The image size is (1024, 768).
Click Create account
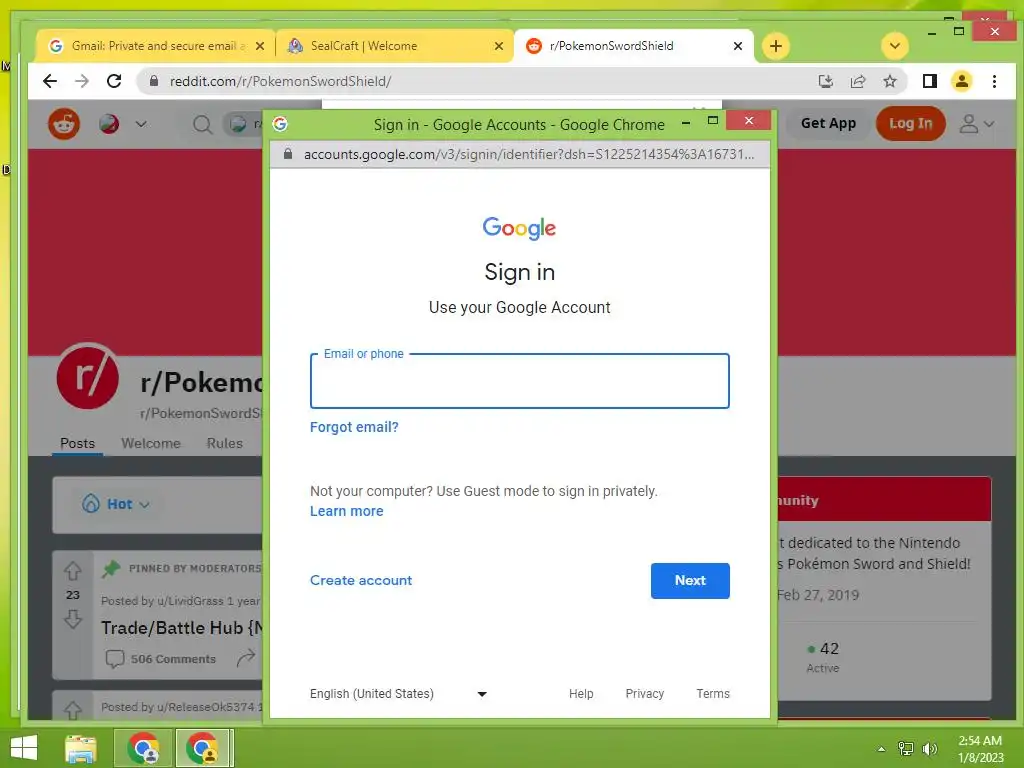point(361,581)
